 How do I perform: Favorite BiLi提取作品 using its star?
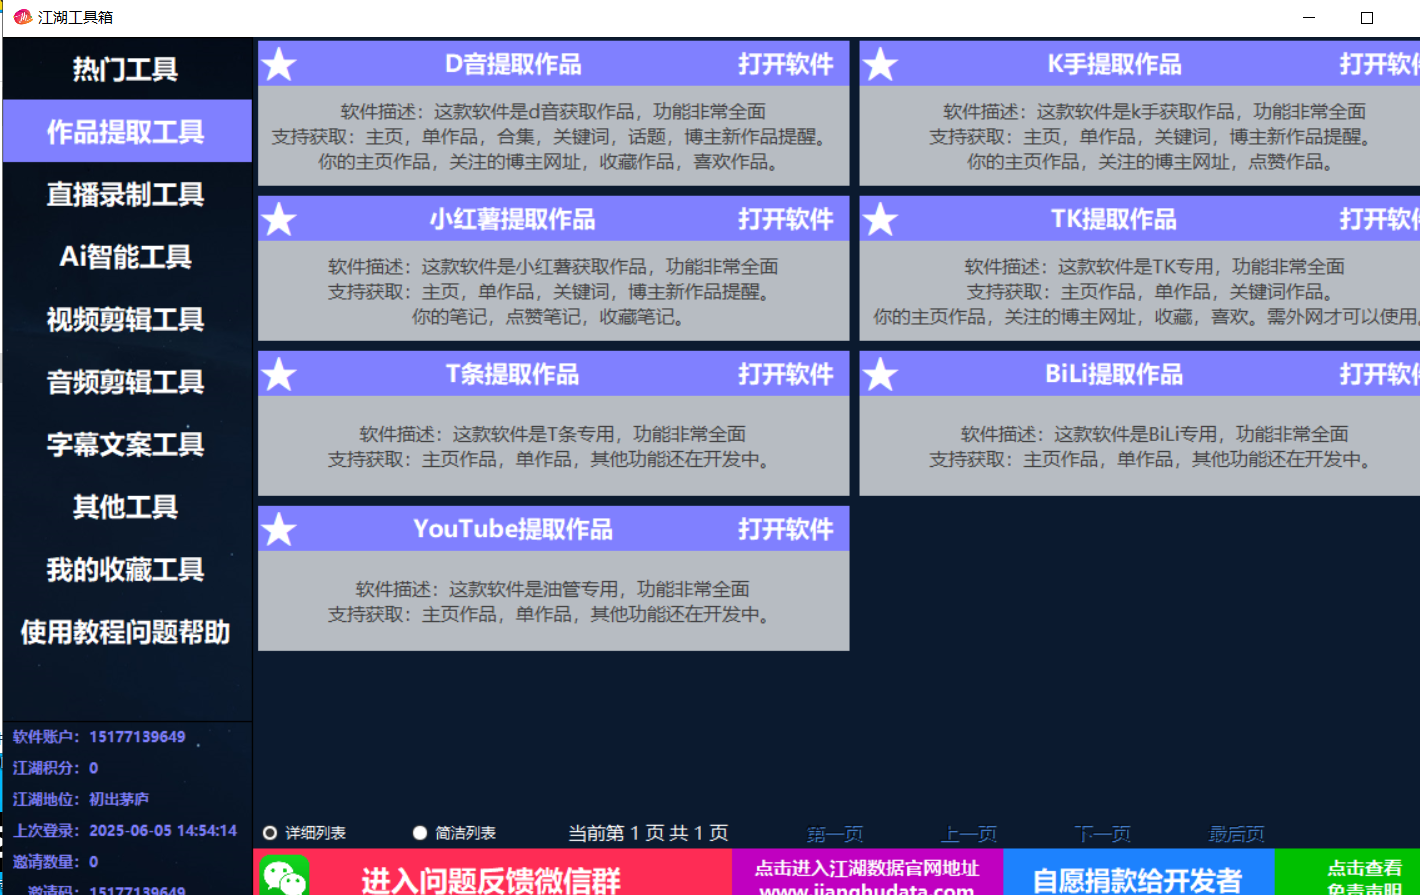(880, 375)
